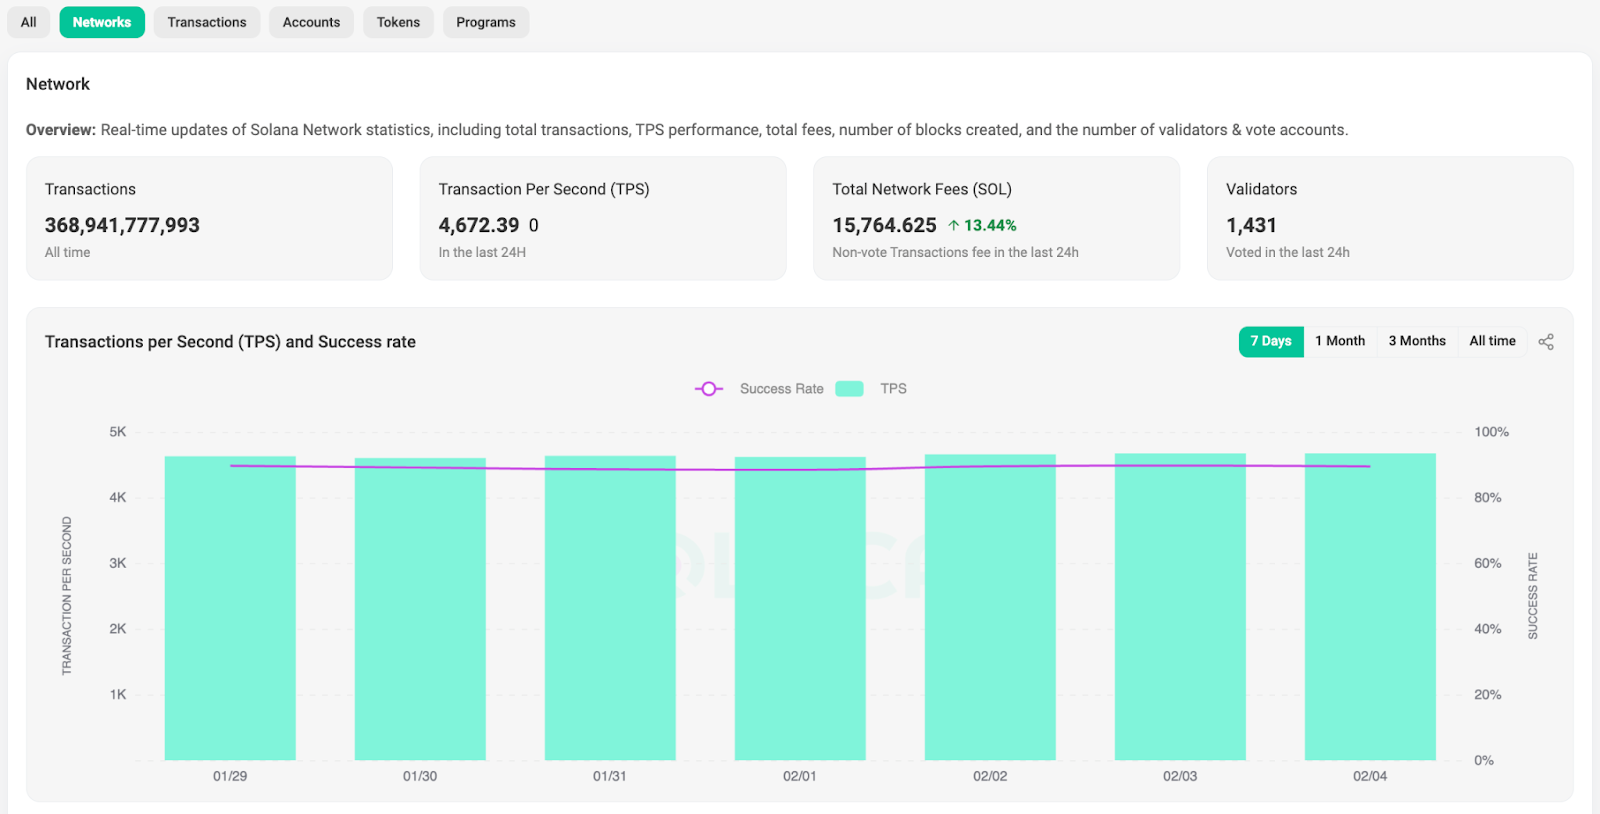Click the Validators stat card
The height and width of the screenshot is (814, 1600).
point(1390,218)
